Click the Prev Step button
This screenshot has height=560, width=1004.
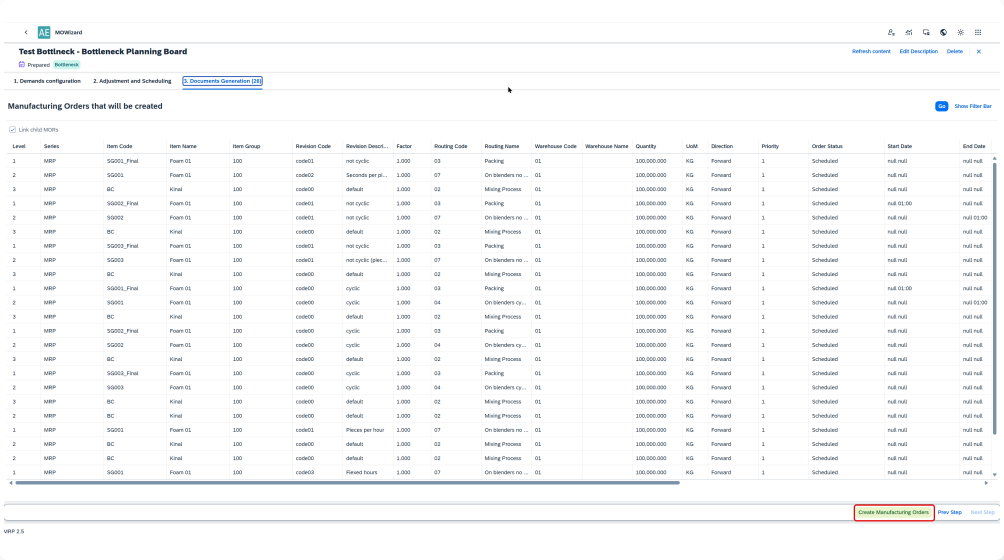click(949, 512)
